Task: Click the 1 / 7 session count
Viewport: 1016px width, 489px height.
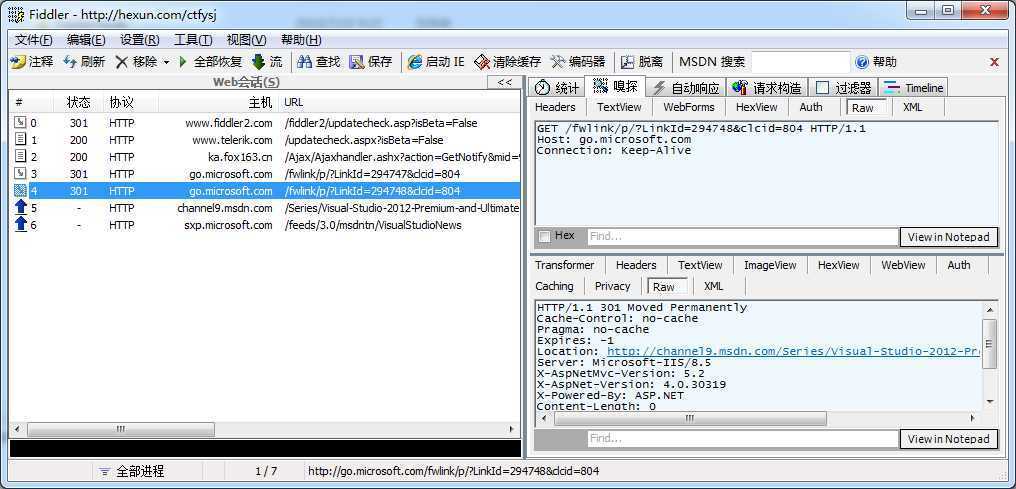Action: point(266,472)
